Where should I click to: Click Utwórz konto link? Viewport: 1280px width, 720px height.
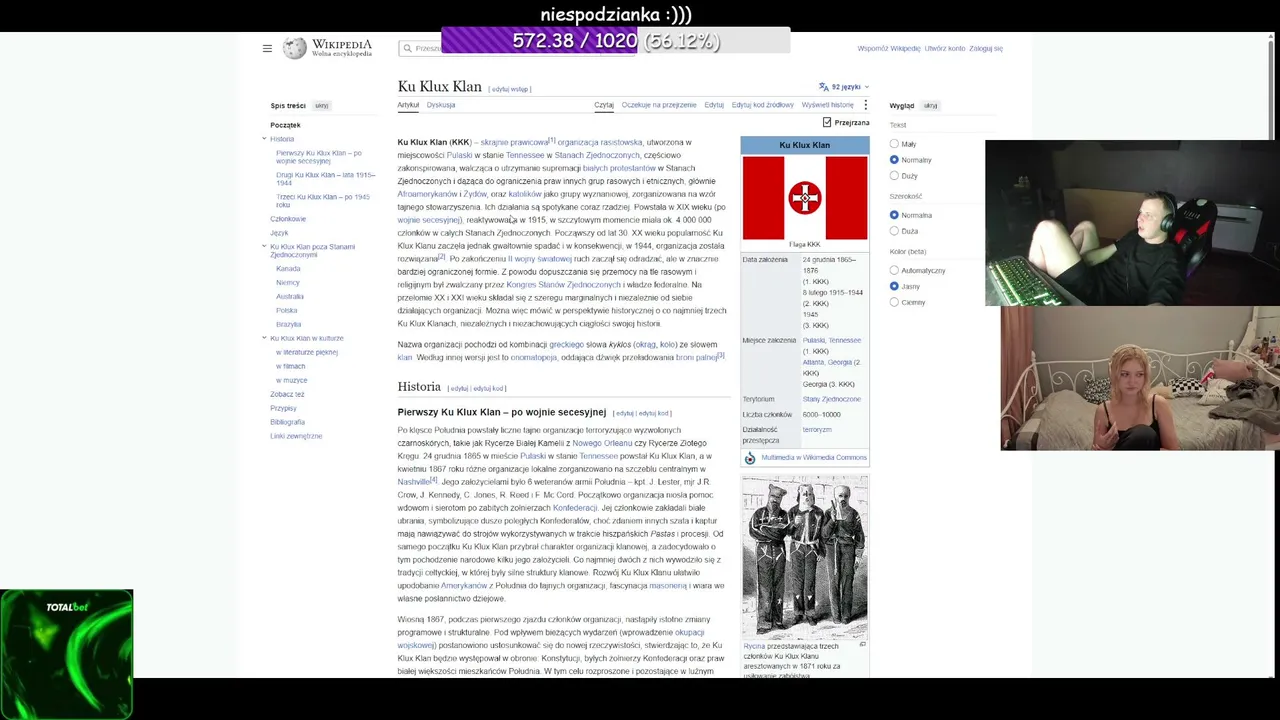click(x=945, y=48)
